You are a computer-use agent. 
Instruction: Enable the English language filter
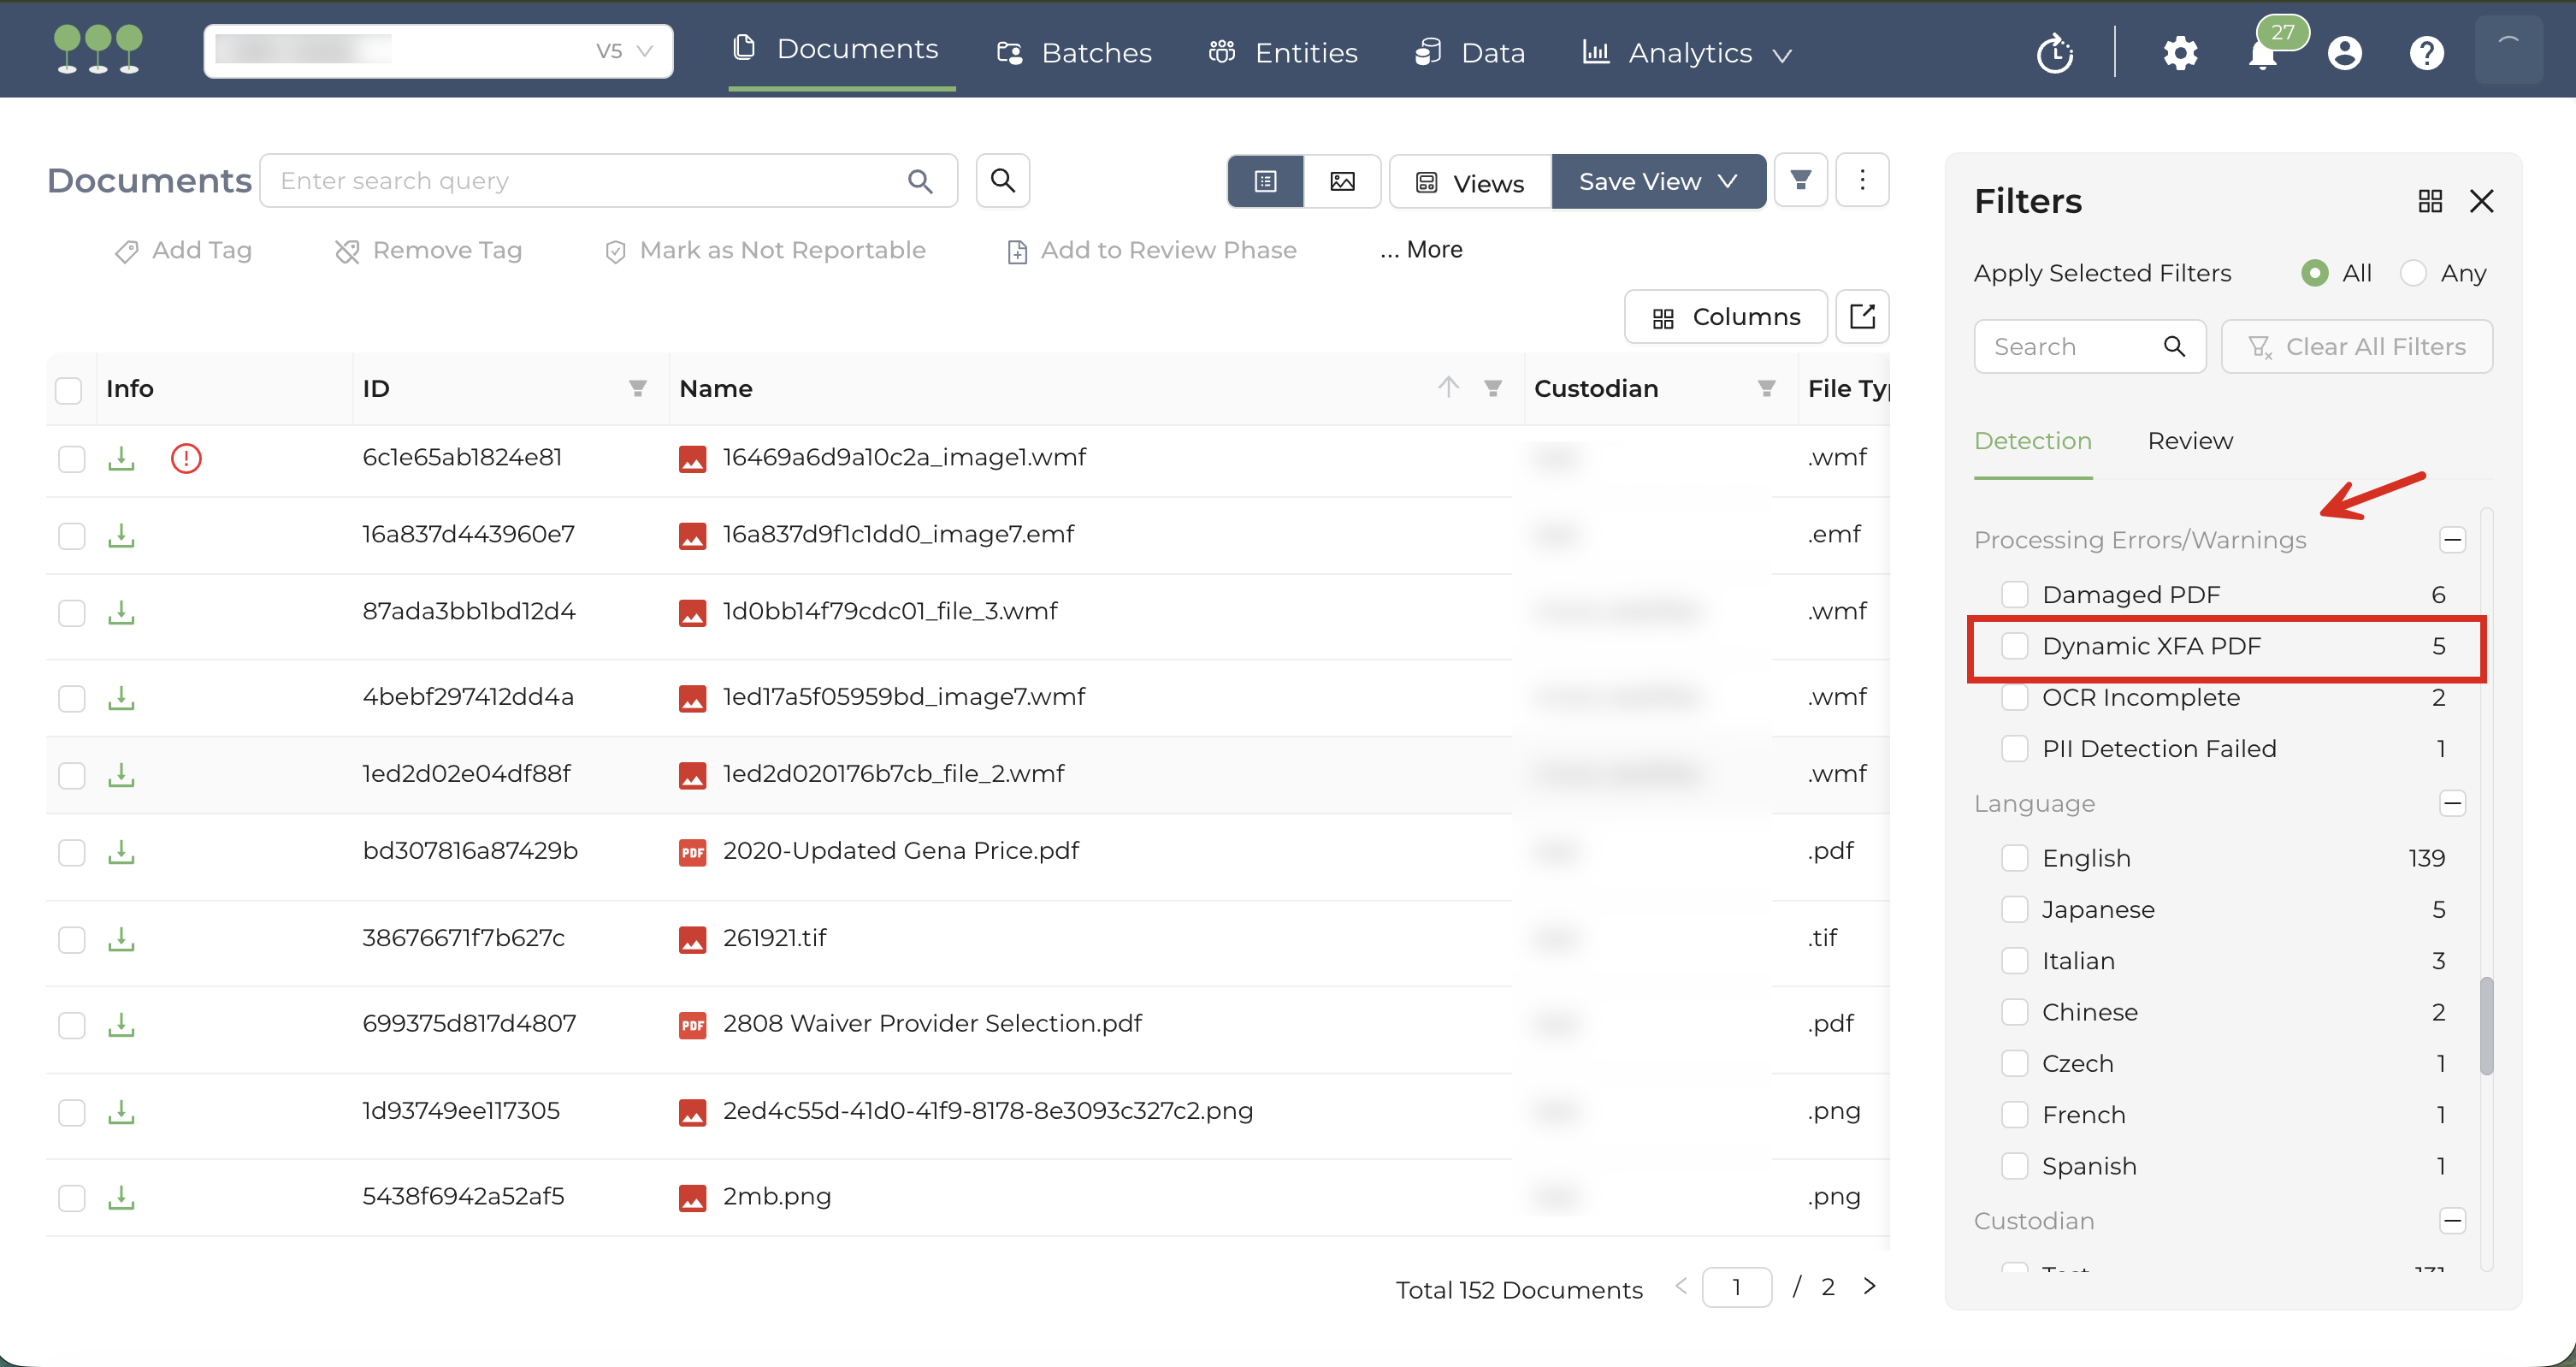2014,859
